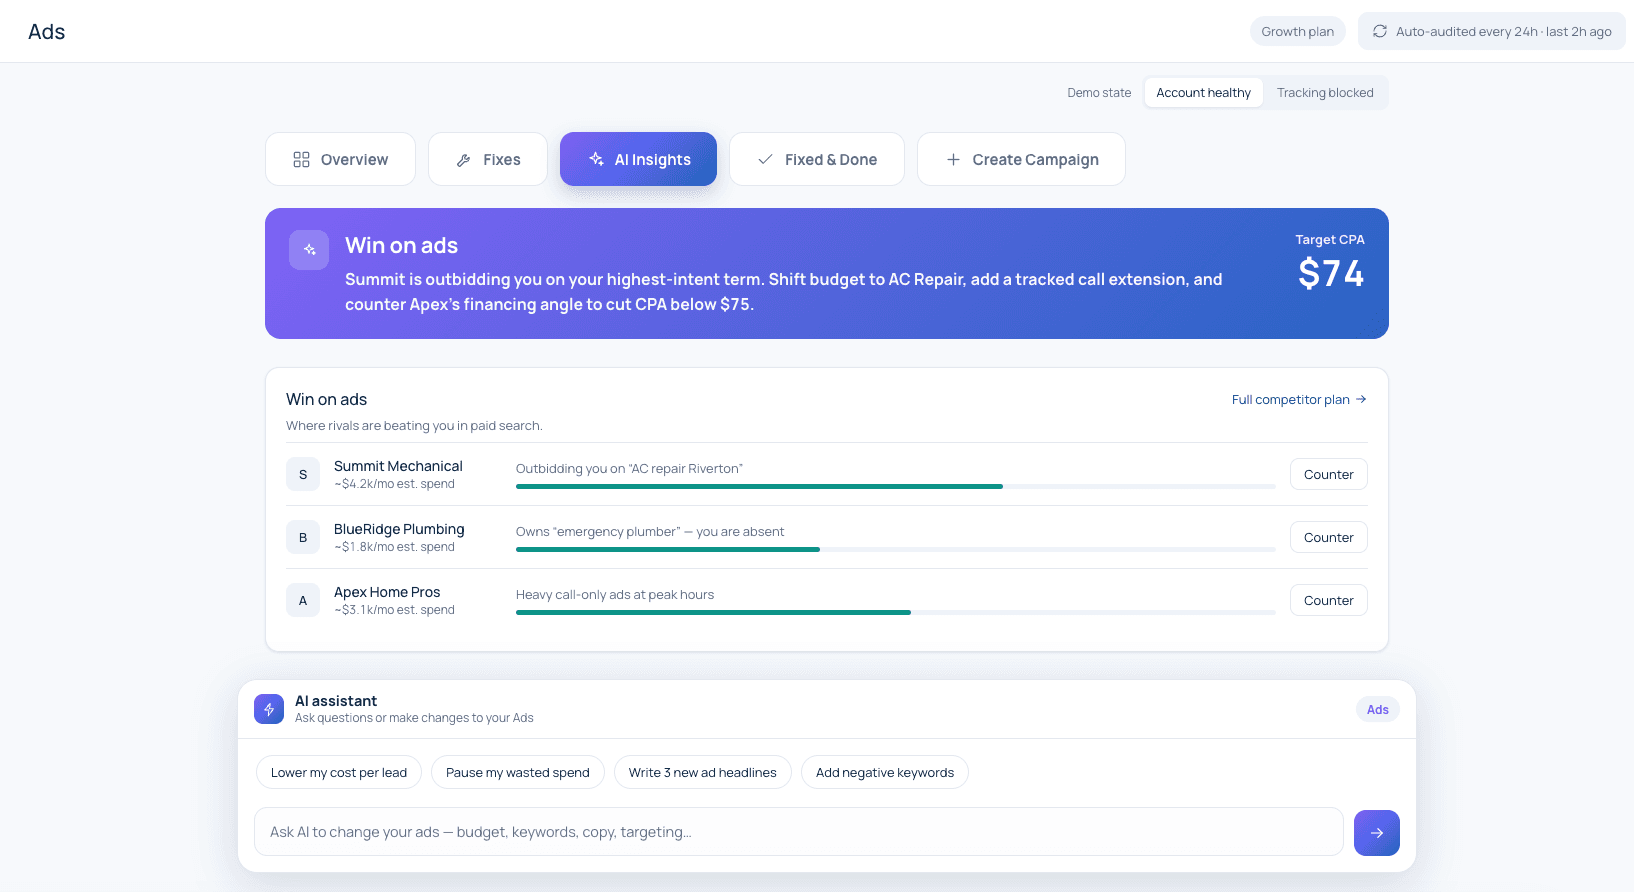Click the Summit Mechanical progress bar
The height and width of the screenshot is (892, 1634).
[x=896, y=486]
